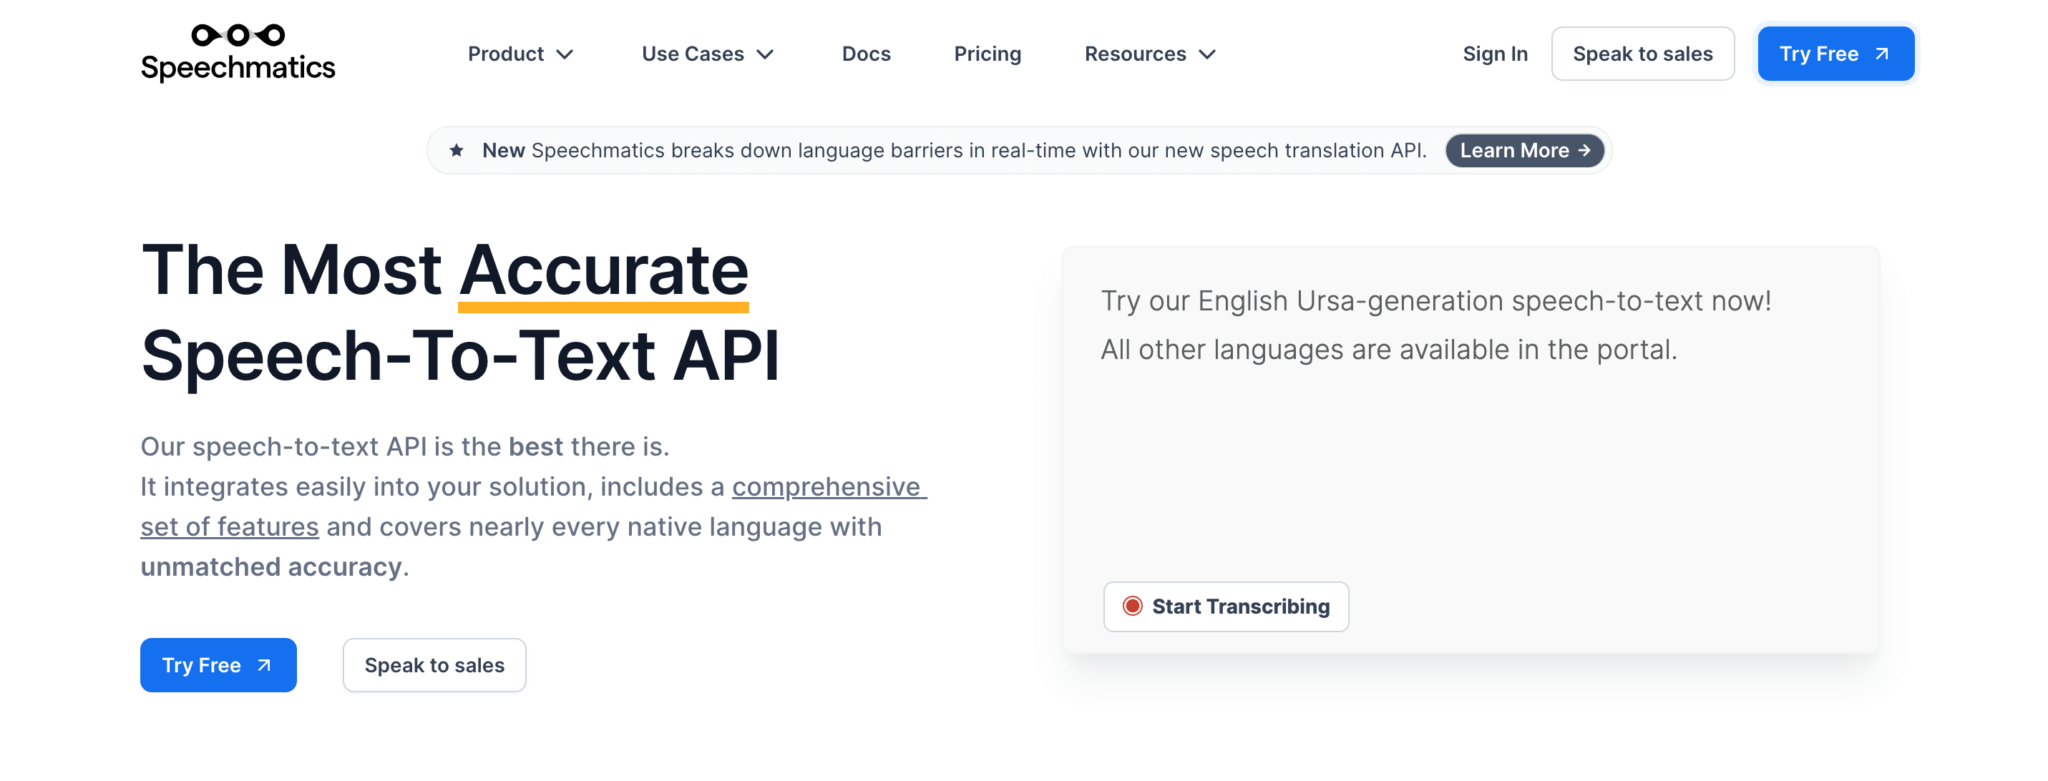Go to the Pricing page
The height and width of the screenshot is (781, 2048).
pyautogui.click(x=987, y=54)
